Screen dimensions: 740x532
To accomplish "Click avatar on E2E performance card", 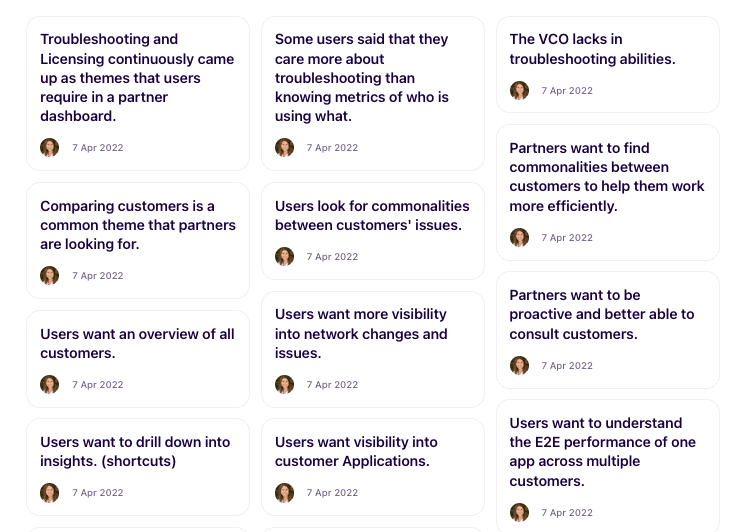I will coord(519,512).
